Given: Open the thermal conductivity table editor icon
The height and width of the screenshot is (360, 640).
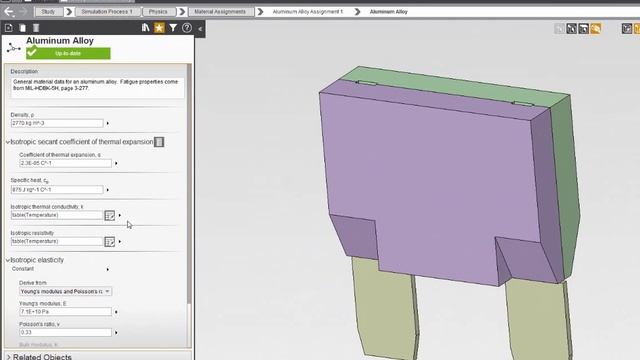Looking at the screenshot, I should point(109,216).
